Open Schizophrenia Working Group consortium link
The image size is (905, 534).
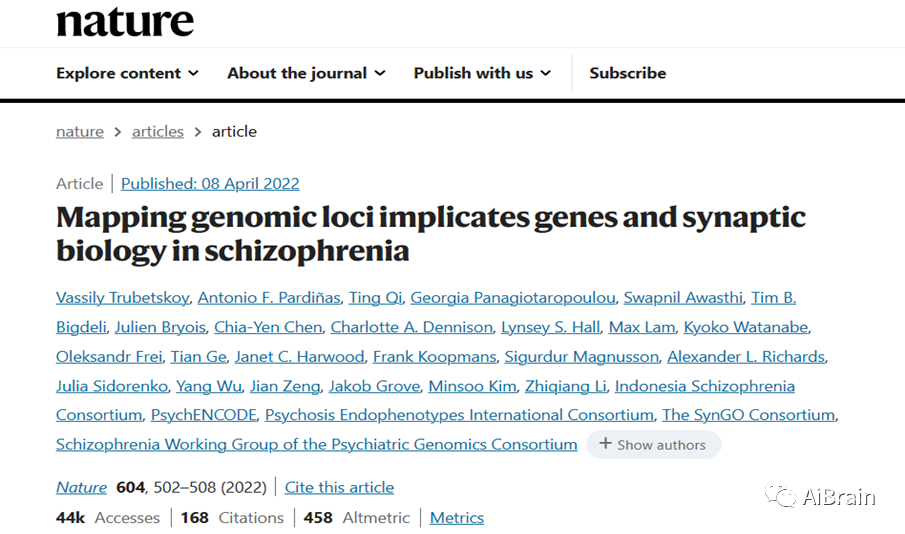coord(316,445)
